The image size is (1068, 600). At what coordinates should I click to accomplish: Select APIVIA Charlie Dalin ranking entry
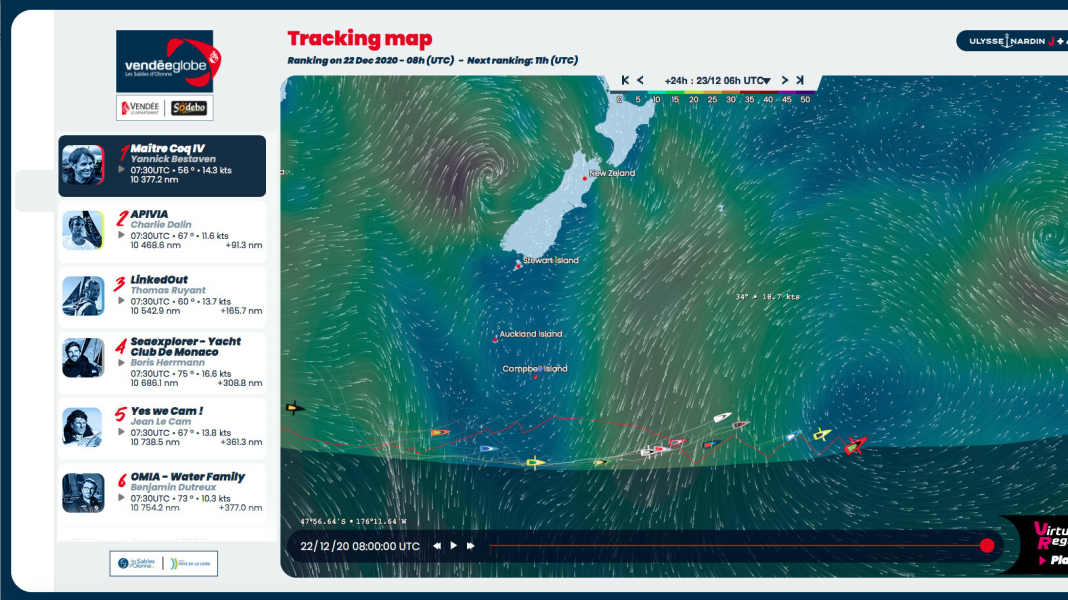click(x=162, y=232)
